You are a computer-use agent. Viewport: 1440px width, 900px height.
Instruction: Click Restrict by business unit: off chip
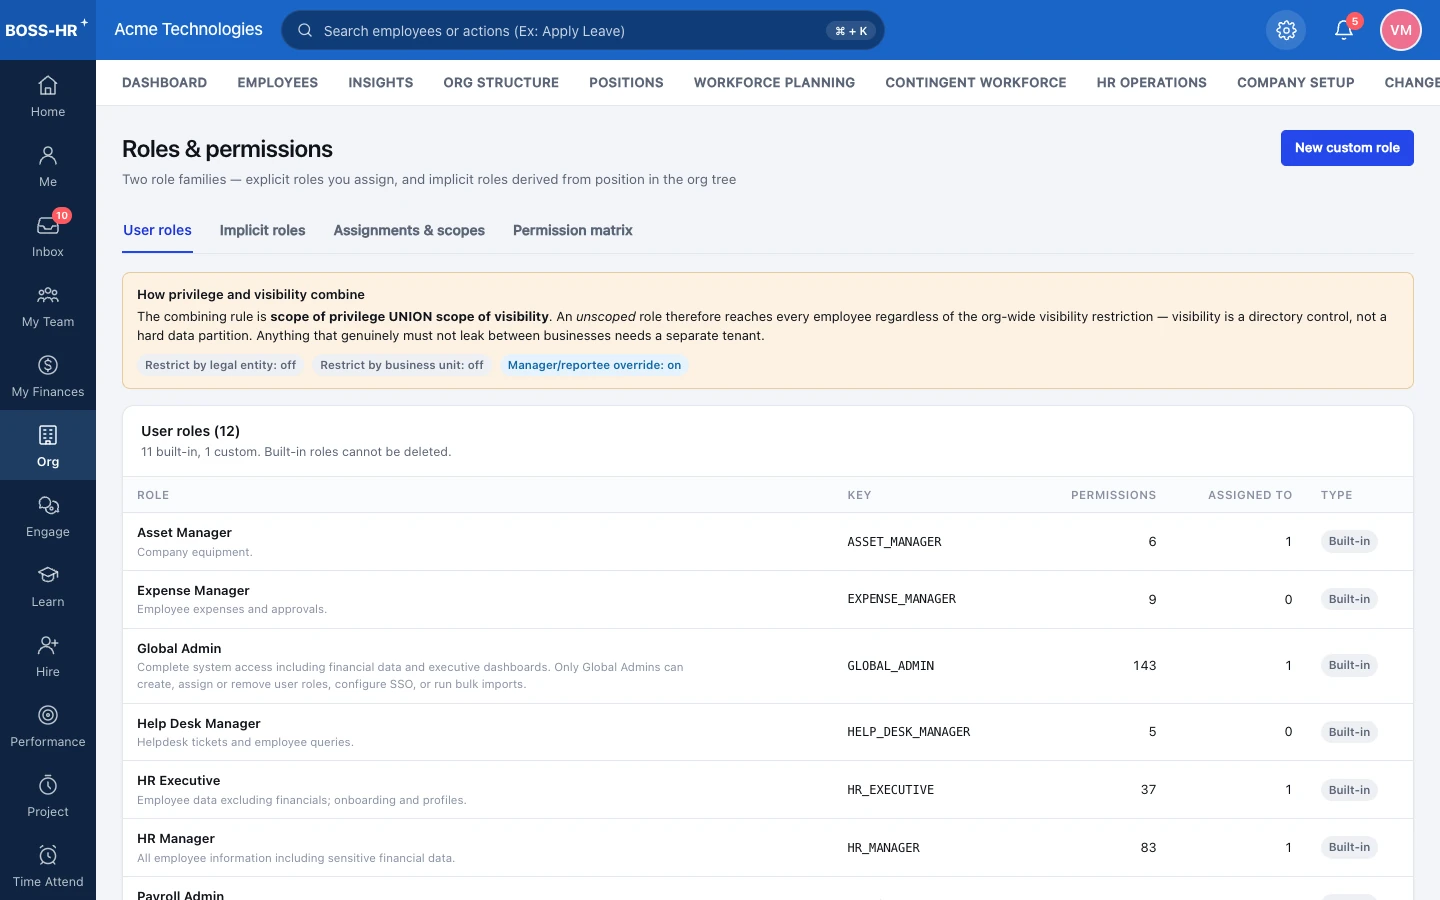click(402, 365)
